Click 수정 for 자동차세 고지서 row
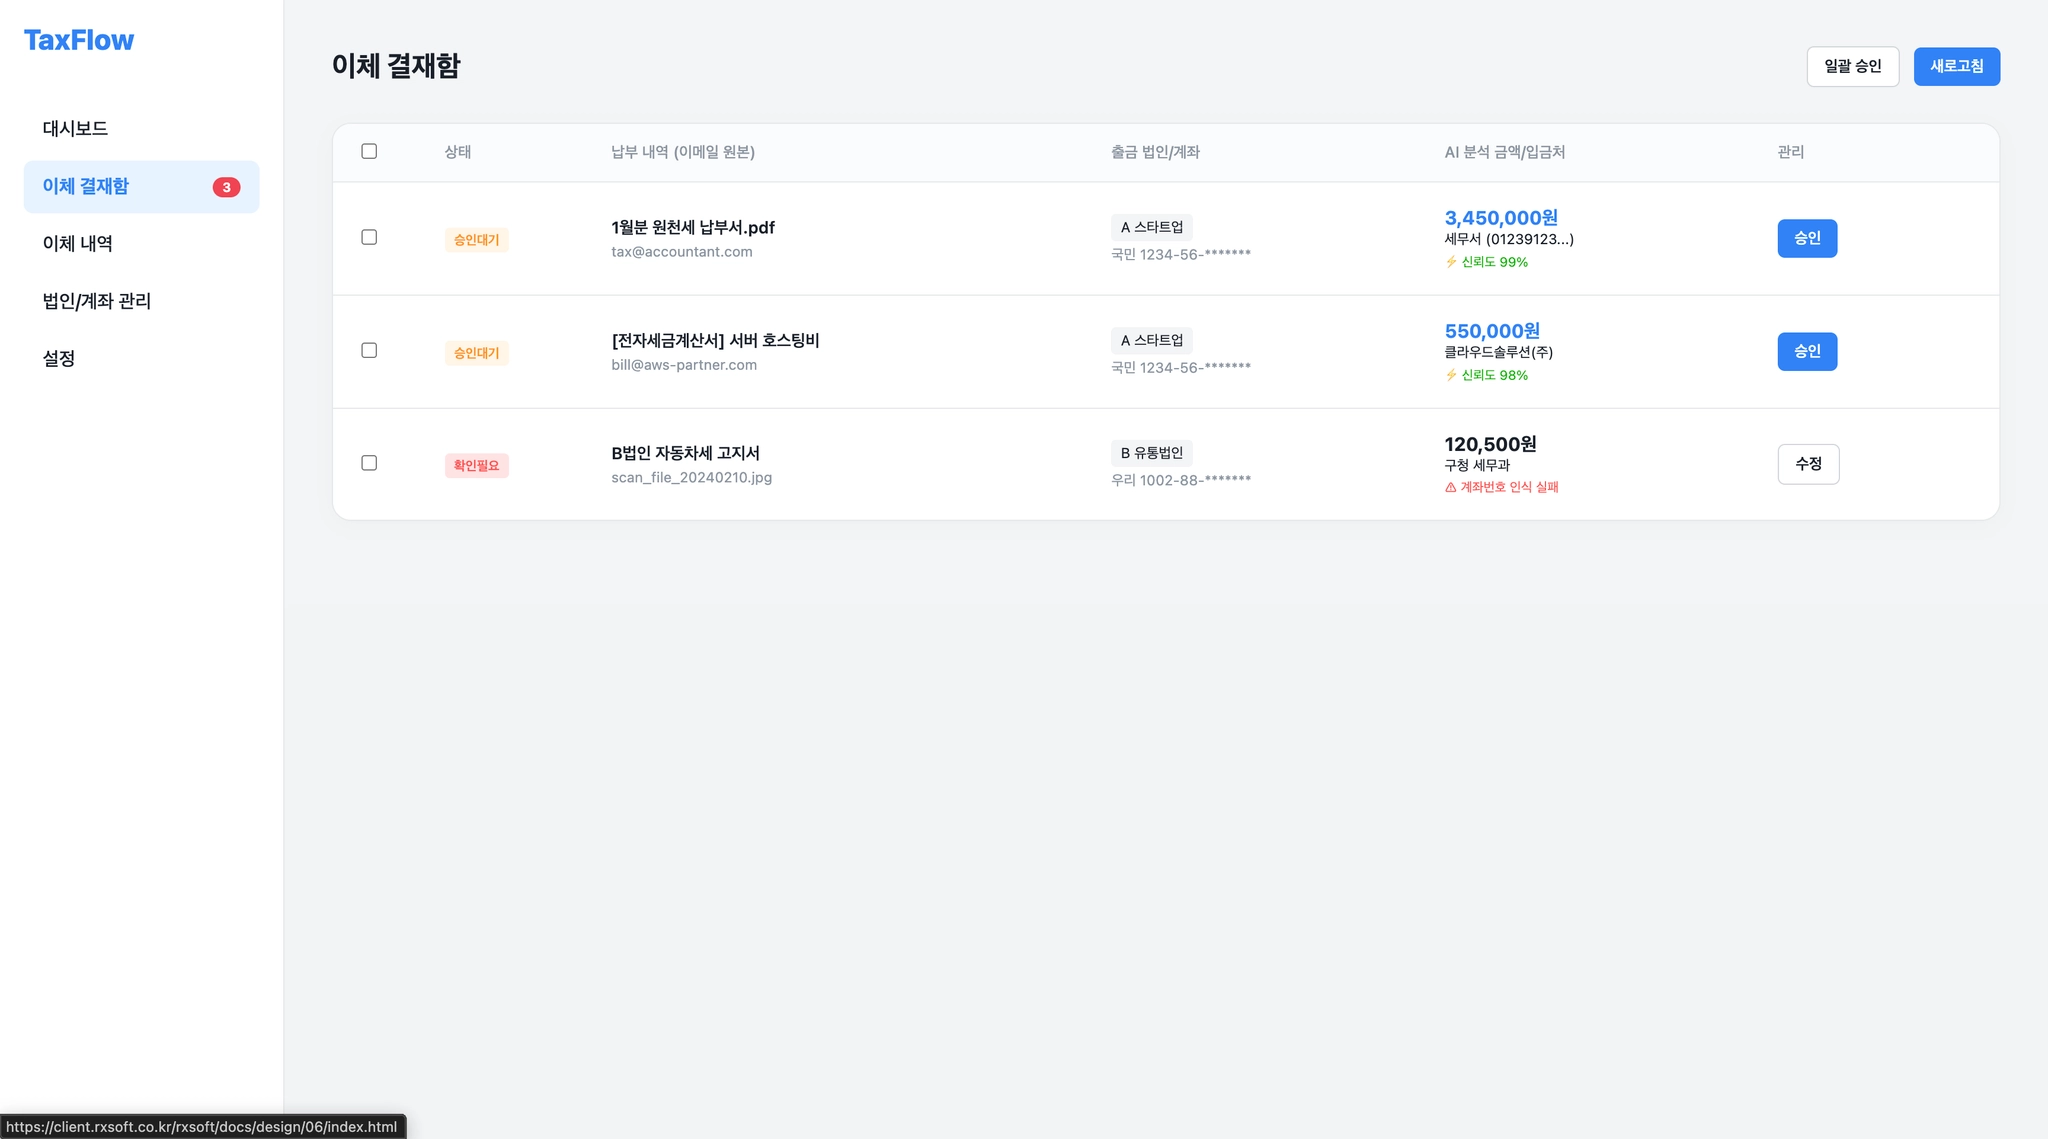This screenshot has width=2048, height=1139. click(x=1808, y=464)
